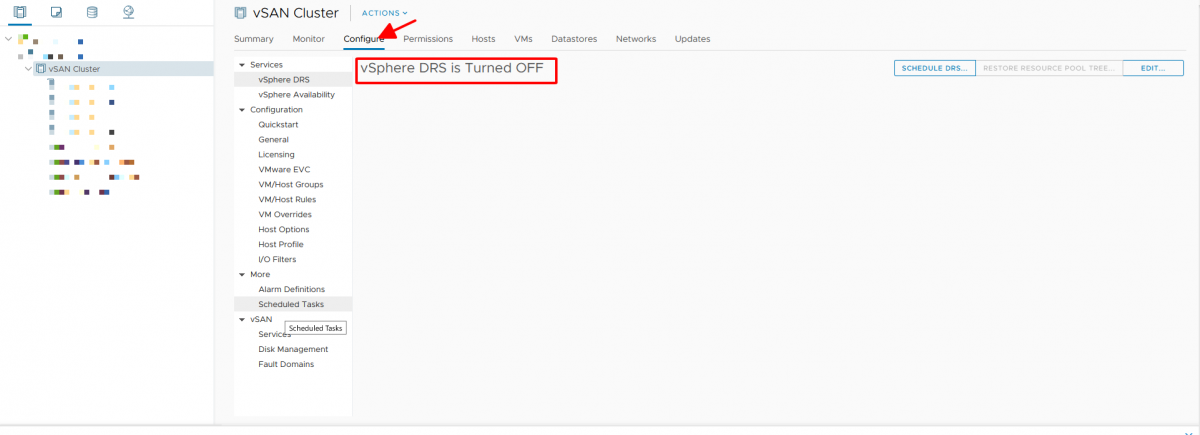Collapse the More section

(241, 274)
